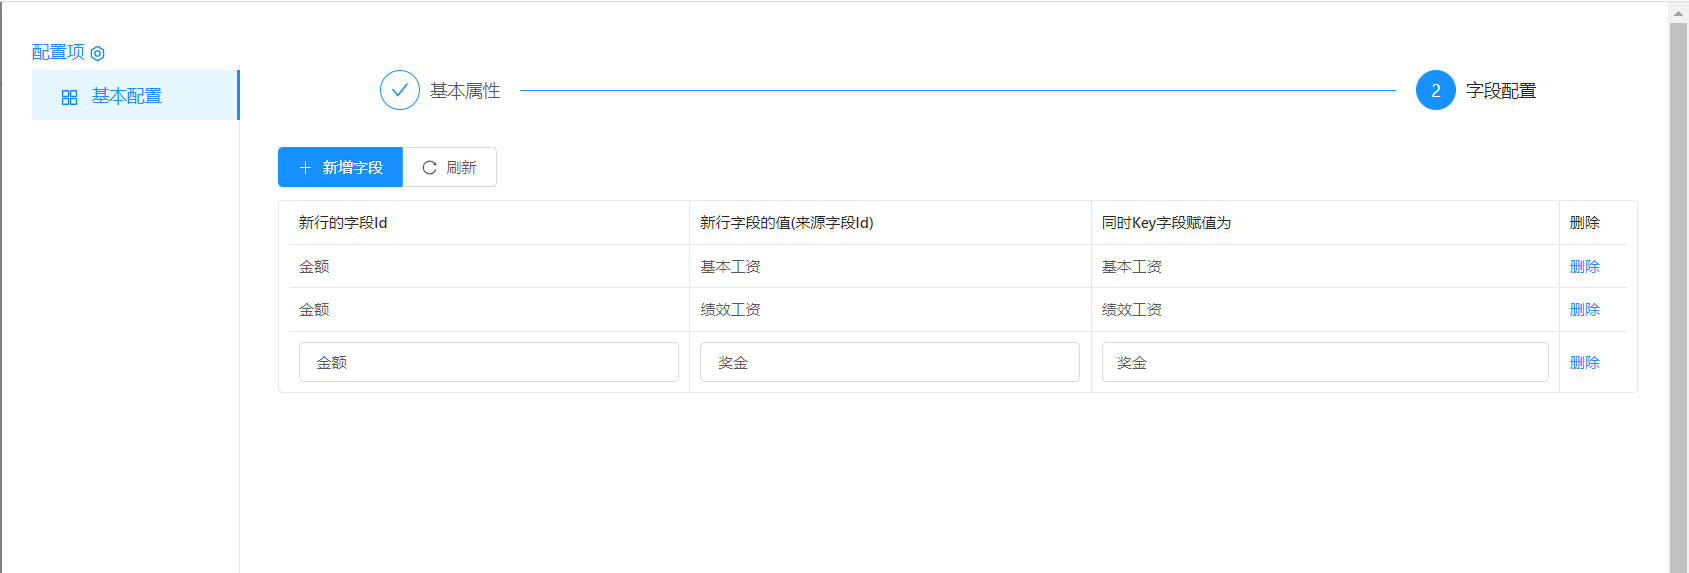Click the 基本工资 source value cell
Screen dimensions: 1689x573
730,266
